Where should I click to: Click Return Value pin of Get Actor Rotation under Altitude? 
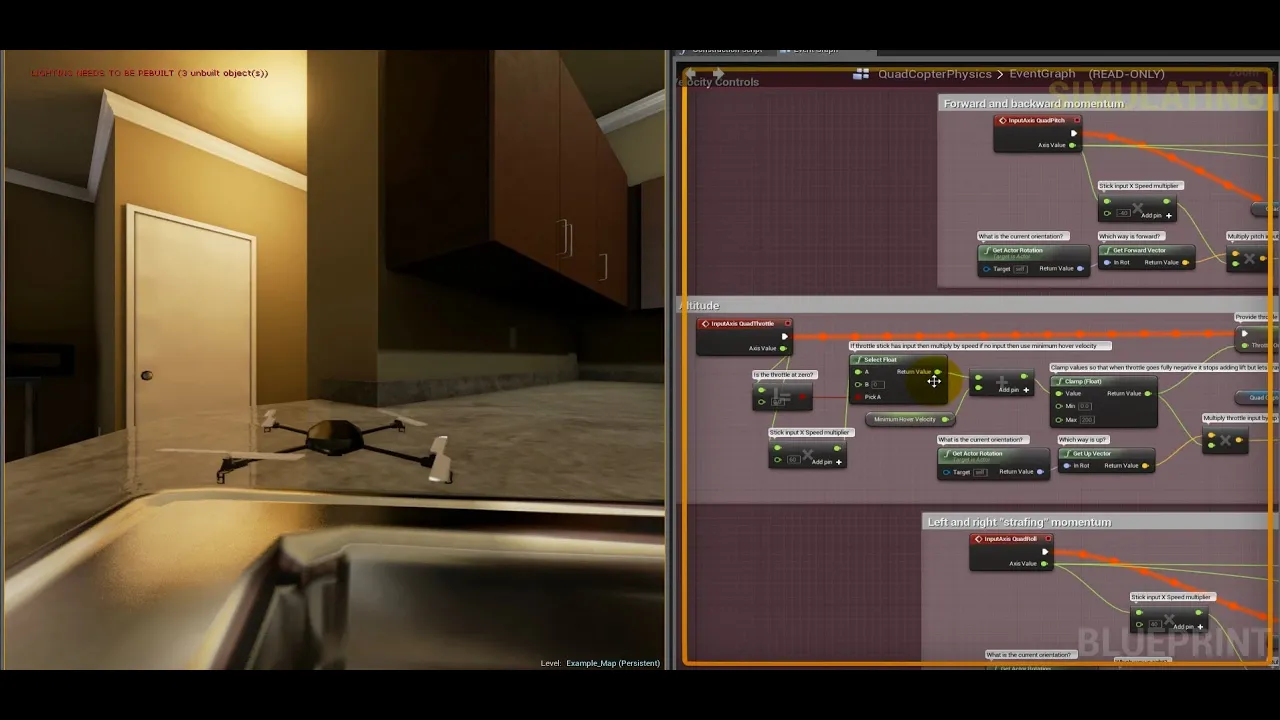pyautogui.click(x=1041, y=472)
